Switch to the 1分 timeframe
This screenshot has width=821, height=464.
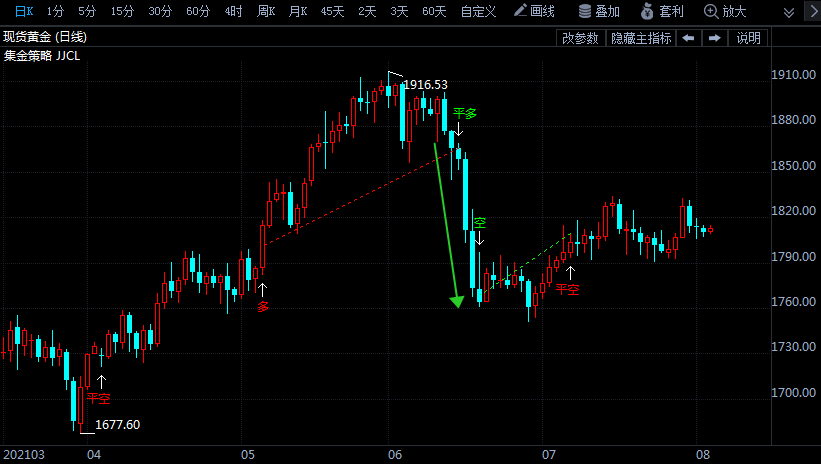pyautogui.click(x=56, y=12)
